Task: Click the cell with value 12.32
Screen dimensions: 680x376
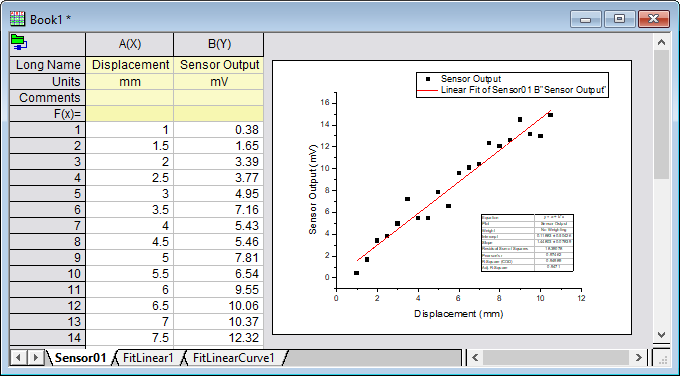Action: pyautogui.click(x=219, y=337)
